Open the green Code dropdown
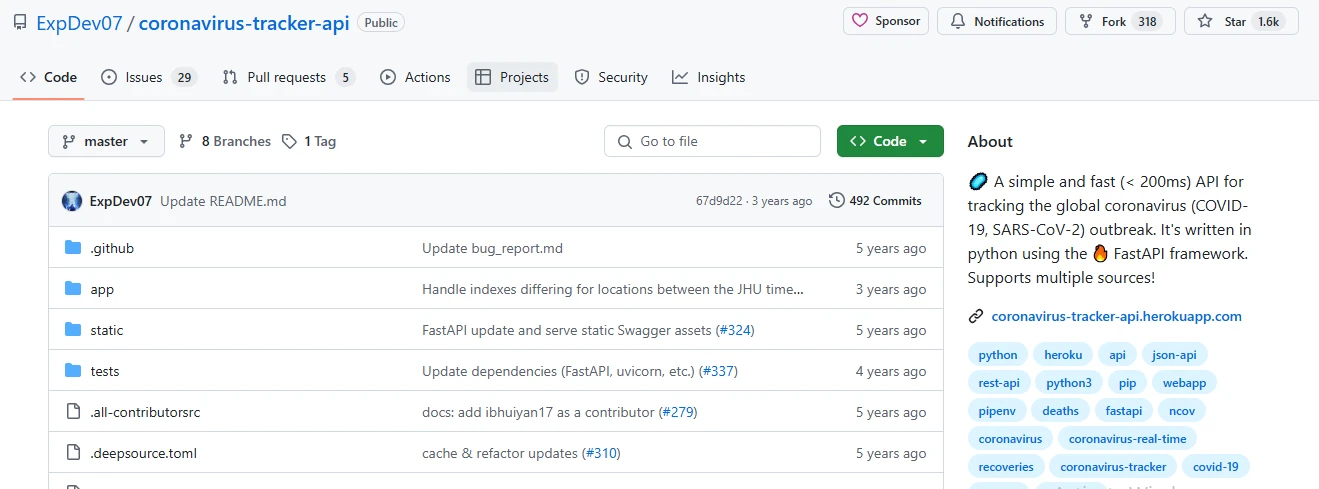Image resolution: width=1319 pixels, height=489 pixels. pyautogui.click(x=890, y=141)
